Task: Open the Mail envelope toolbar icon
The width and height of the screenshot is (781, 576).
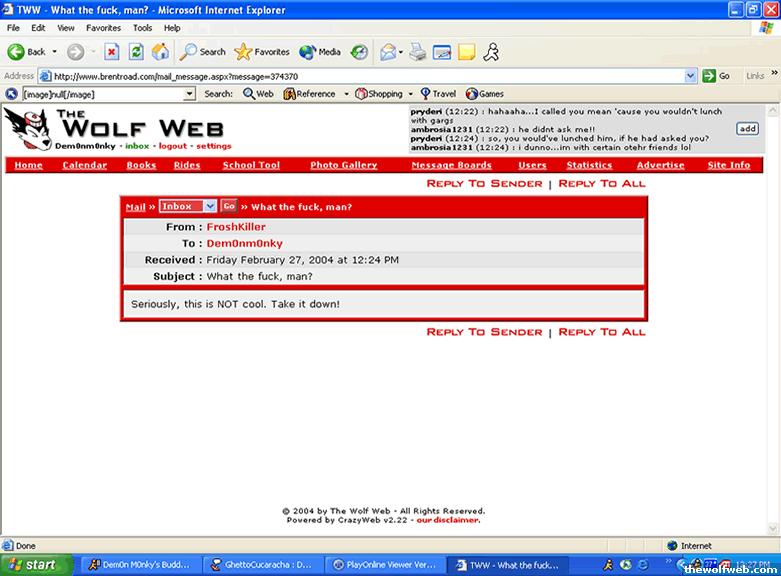Action: (388, 52)
